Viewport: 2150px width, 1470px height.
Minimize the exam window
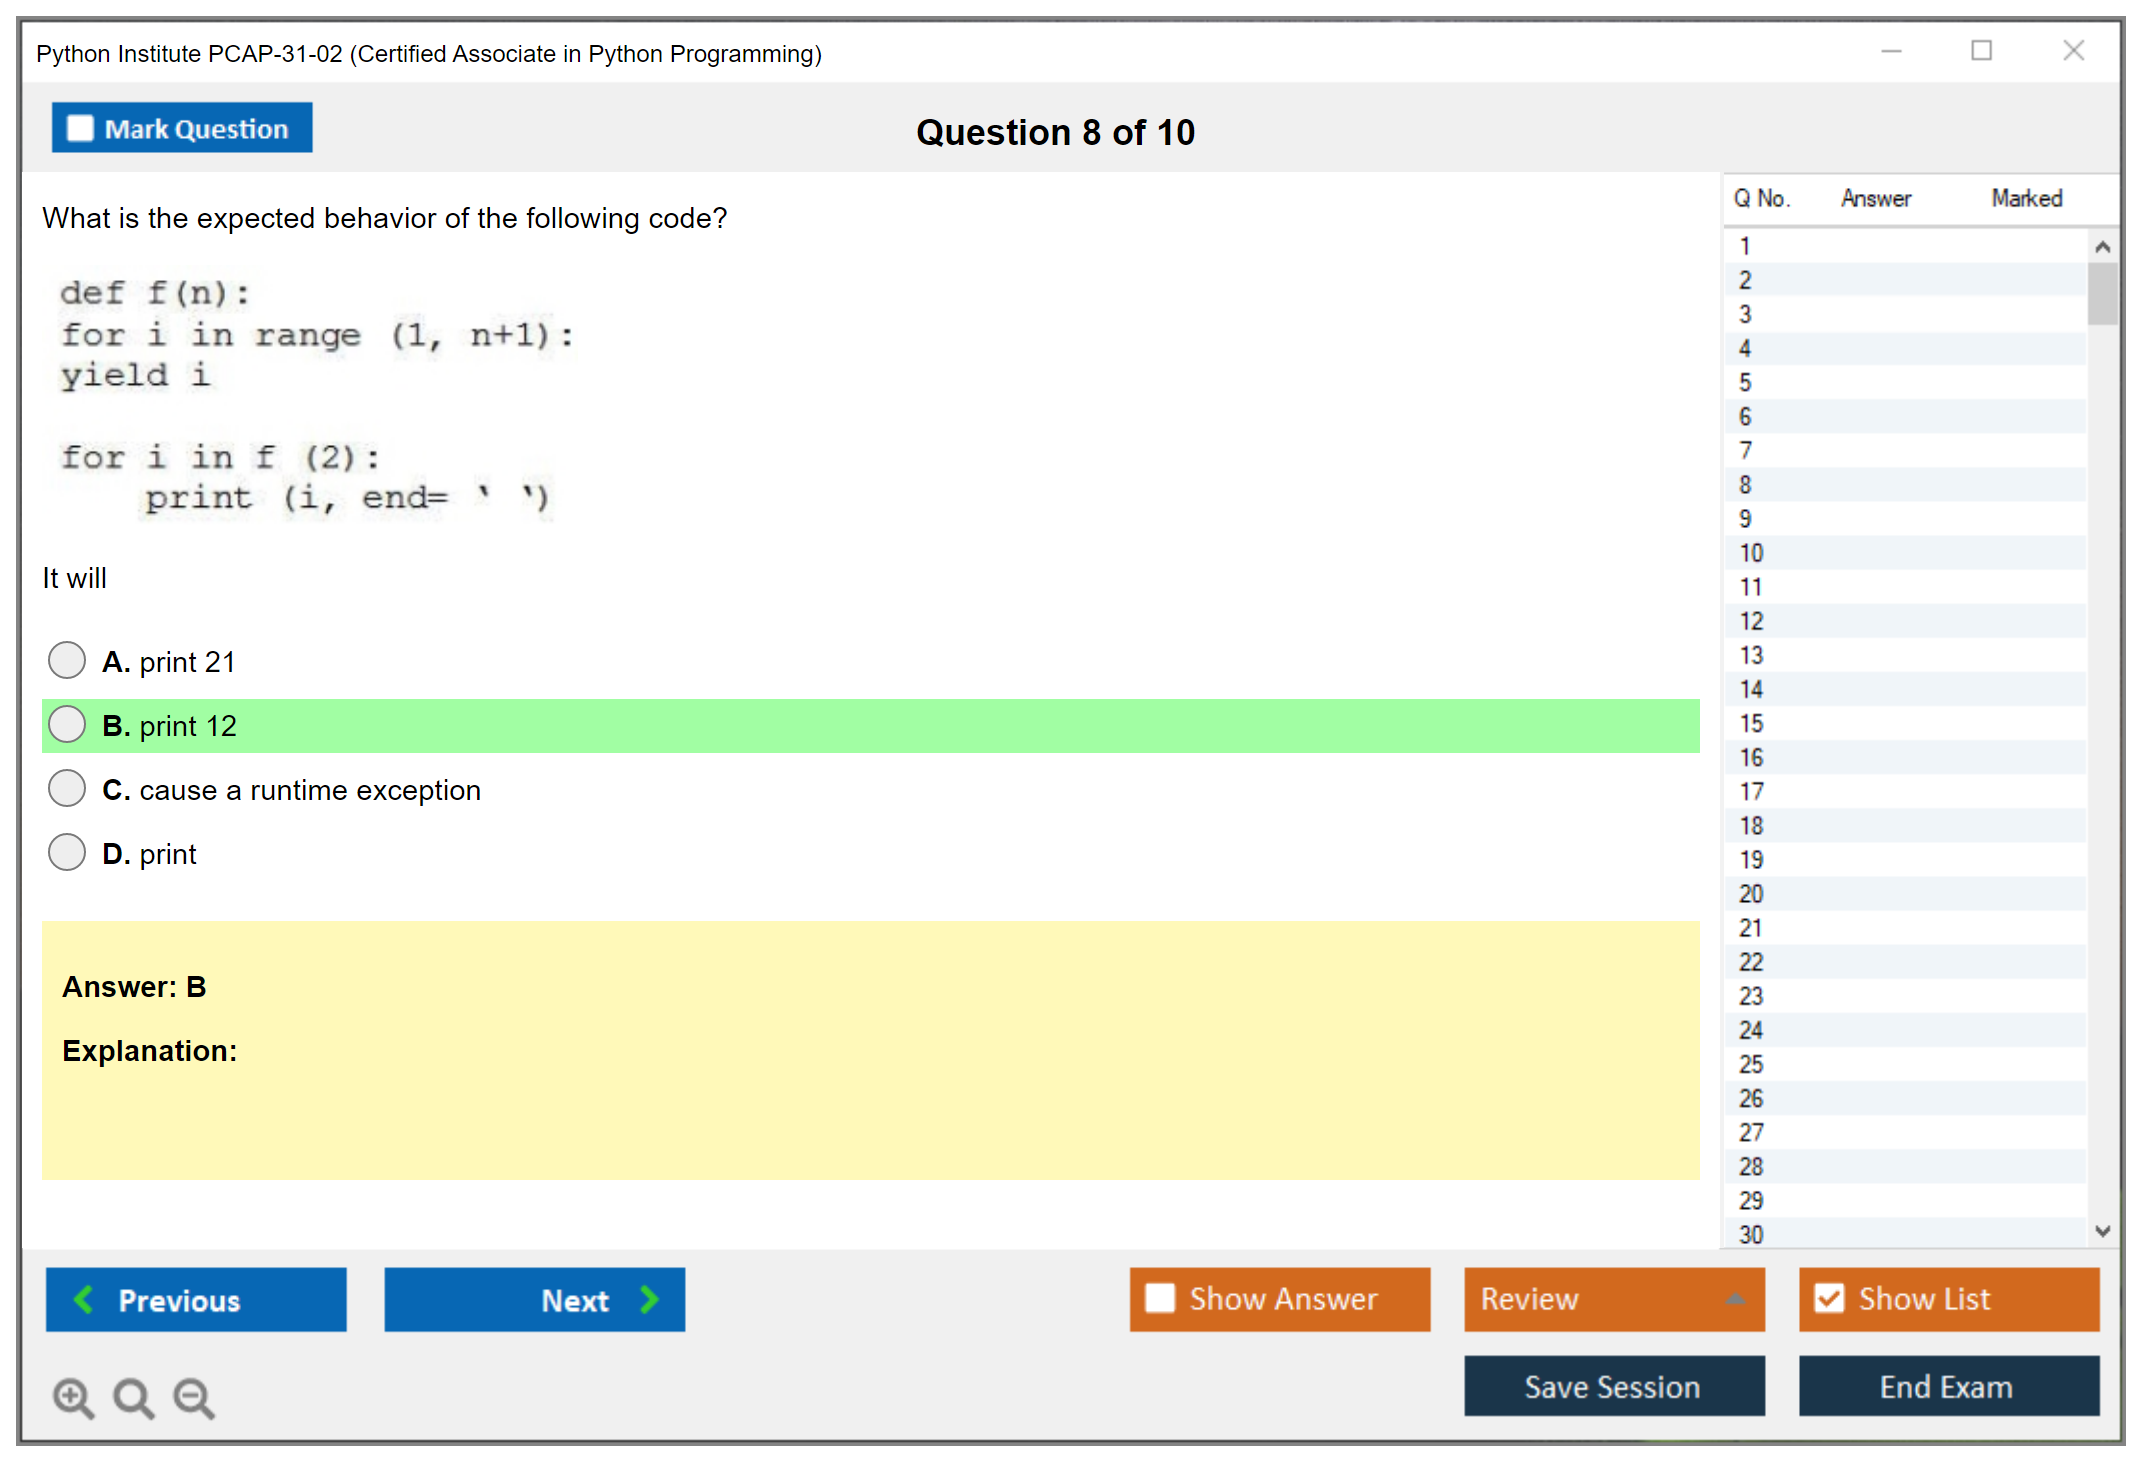(x=1891, y=51)
